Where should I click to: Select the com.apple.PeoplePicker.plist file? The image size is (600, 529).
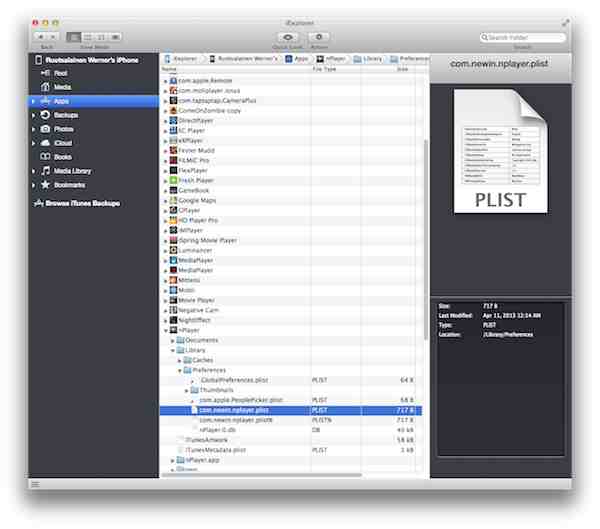click(291, 400)
